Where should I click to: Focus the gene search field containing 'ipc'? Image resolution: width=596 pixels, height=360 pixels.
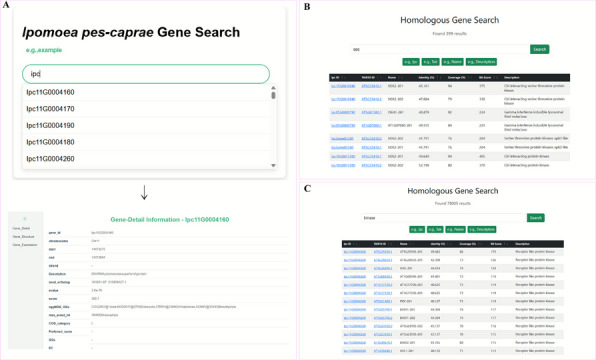tap(146, 74)
